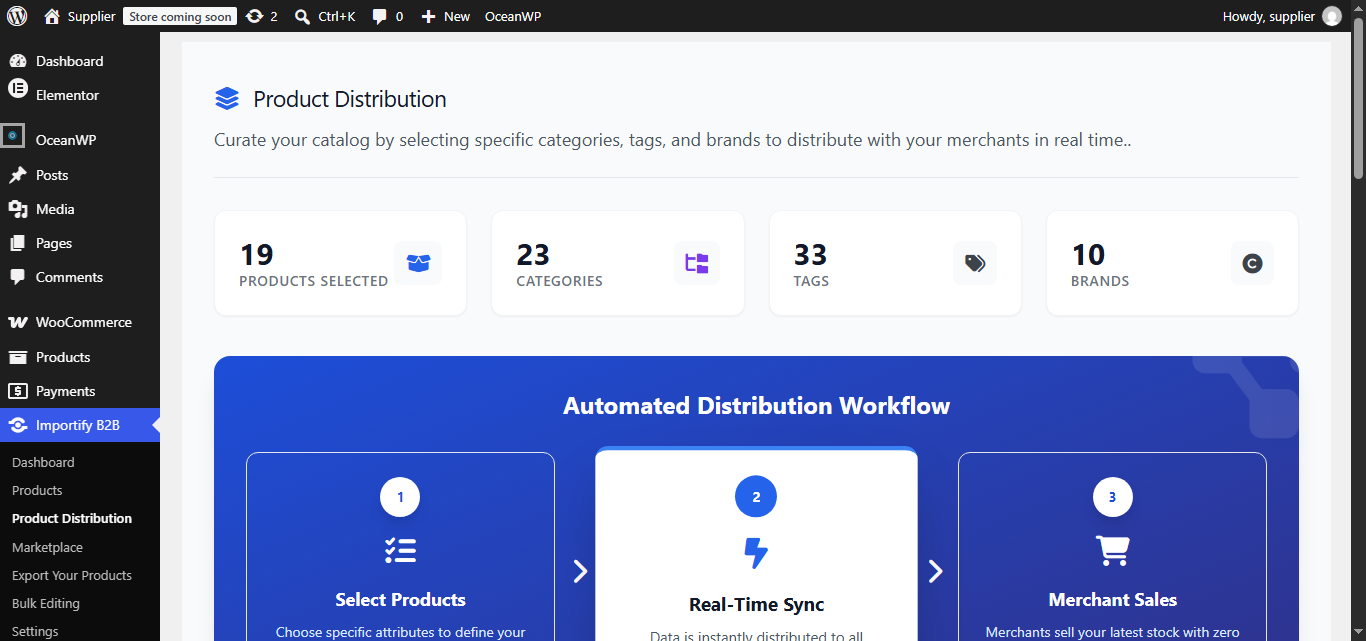Click the 19 Products Selected count

click(x=257, y=254)
